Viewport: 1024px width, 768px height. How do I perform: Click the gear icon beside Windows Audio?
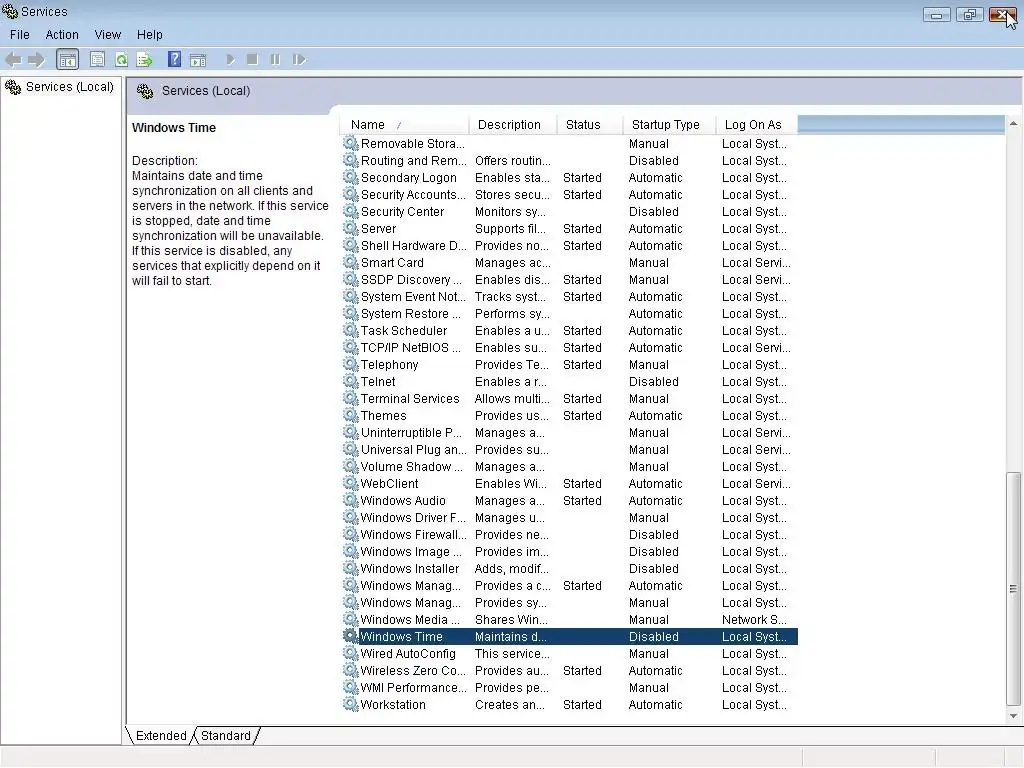tap(351, 500)
